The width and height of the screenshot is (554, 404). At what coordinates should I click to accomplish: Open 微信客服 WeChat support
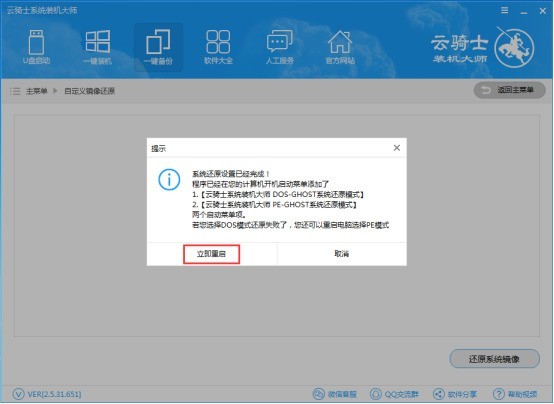pos(335,394)
